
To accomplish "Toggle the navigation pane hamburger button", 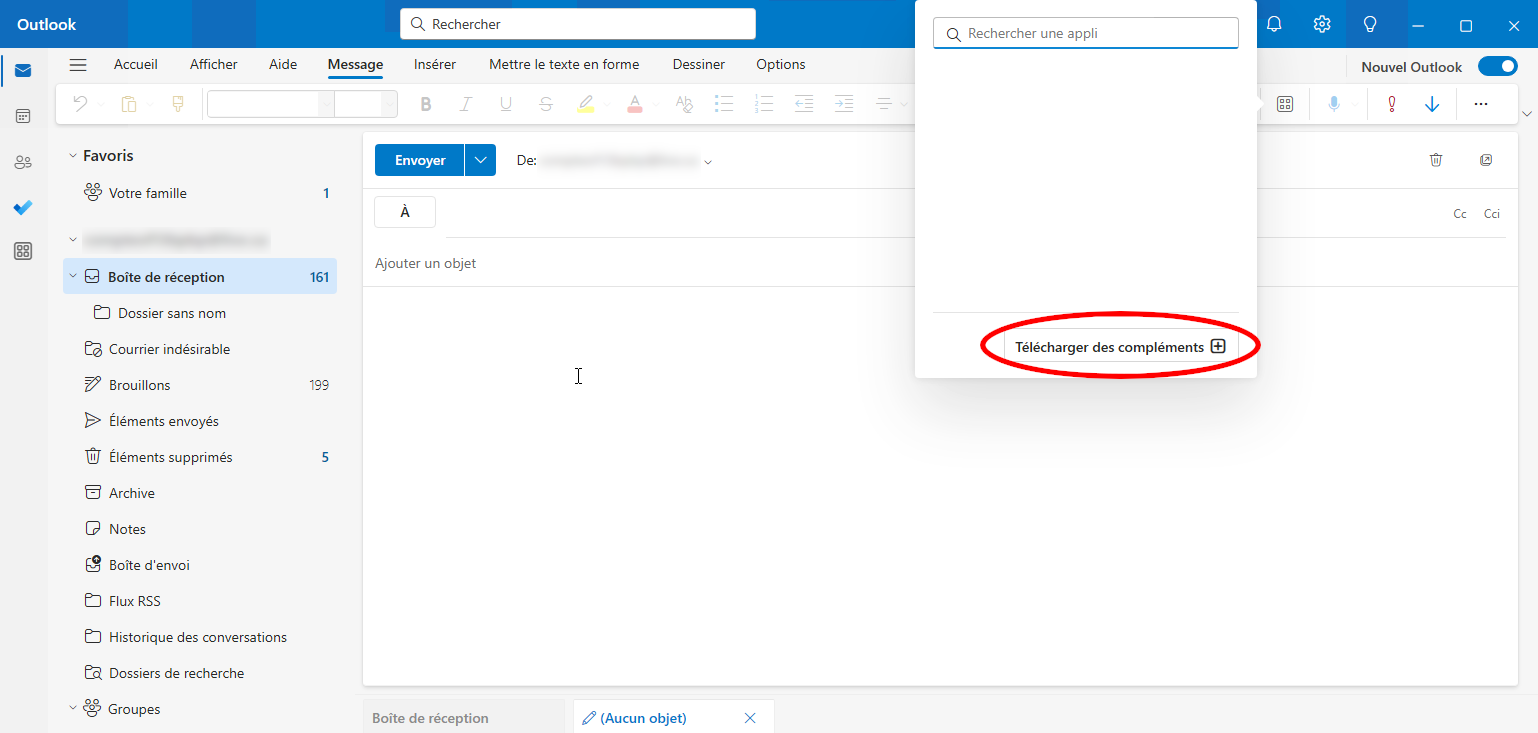I will coord(78,65).
